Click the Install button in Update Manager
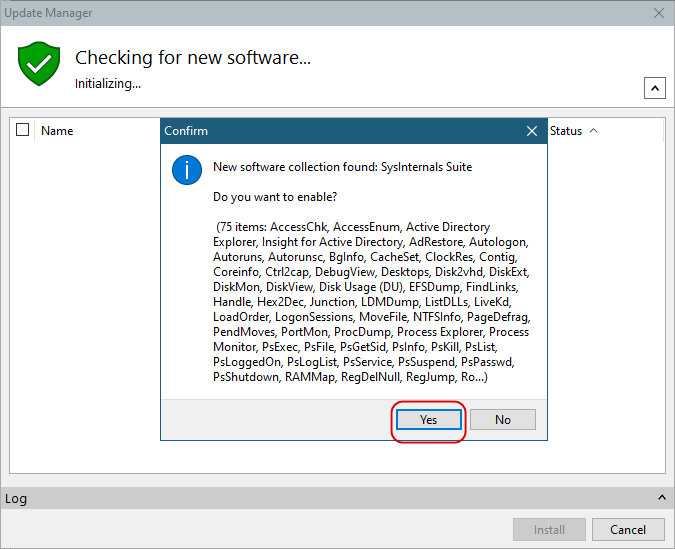 [549, 529]
